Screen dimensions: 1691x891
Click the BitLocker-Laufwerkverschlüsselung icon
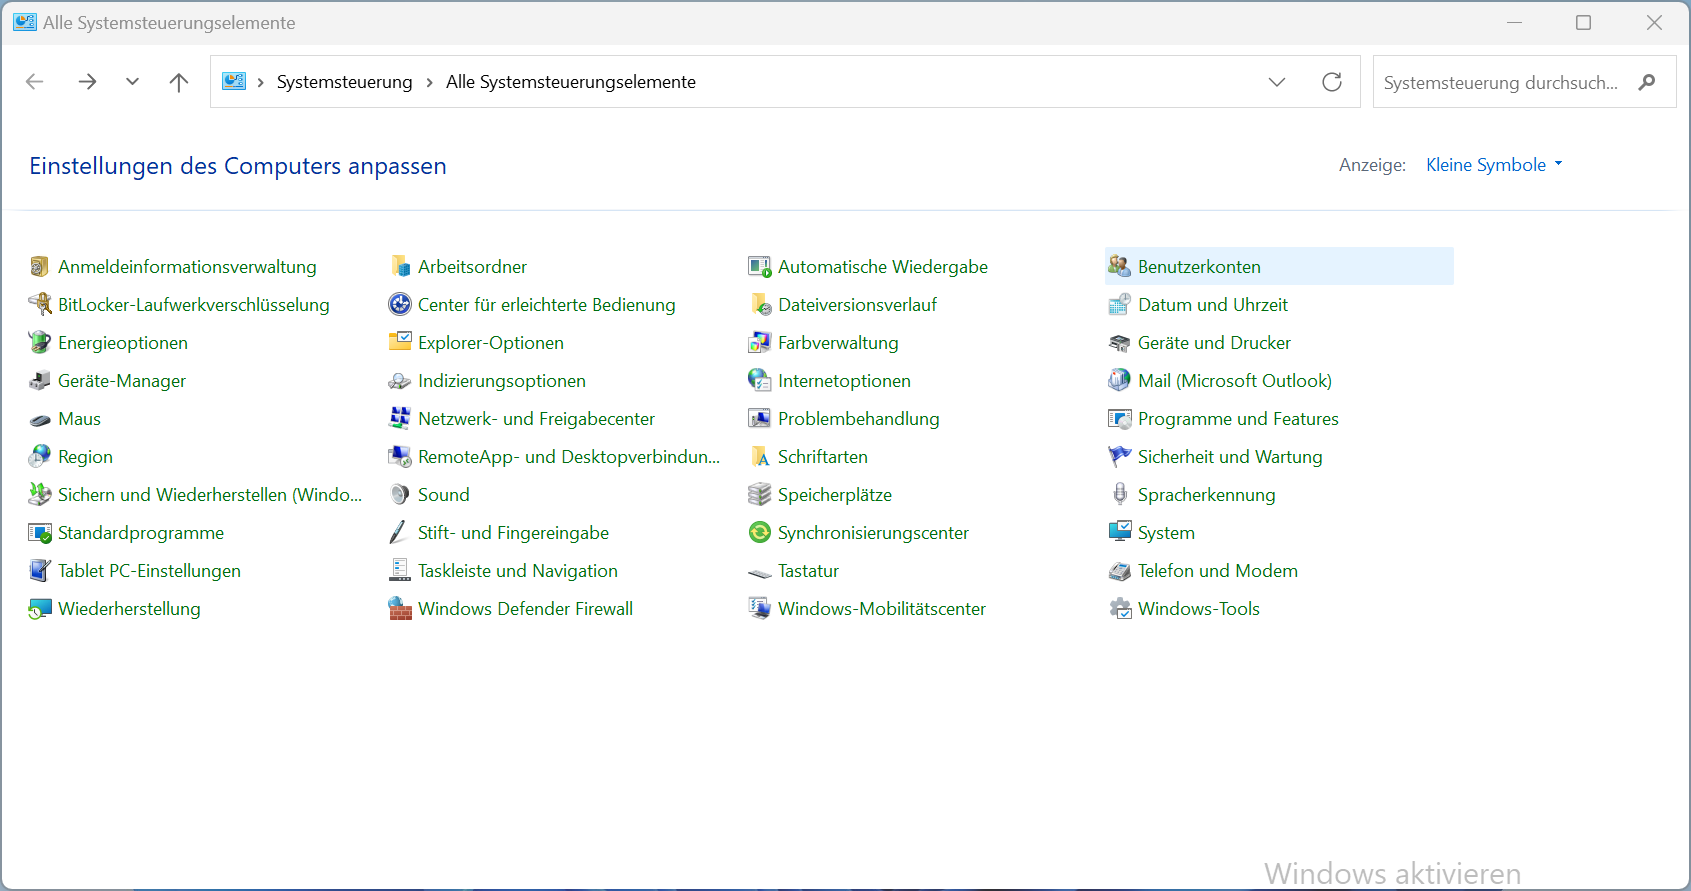click(40, 305)
